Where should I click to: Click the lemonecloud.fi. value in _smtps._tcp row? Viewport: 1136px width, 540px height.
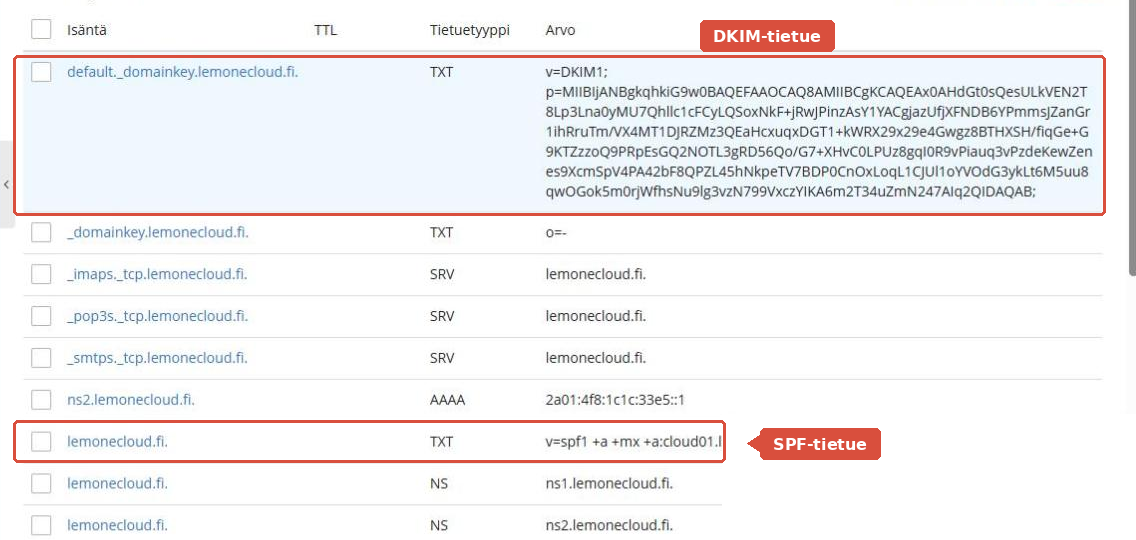click(596, 358)
